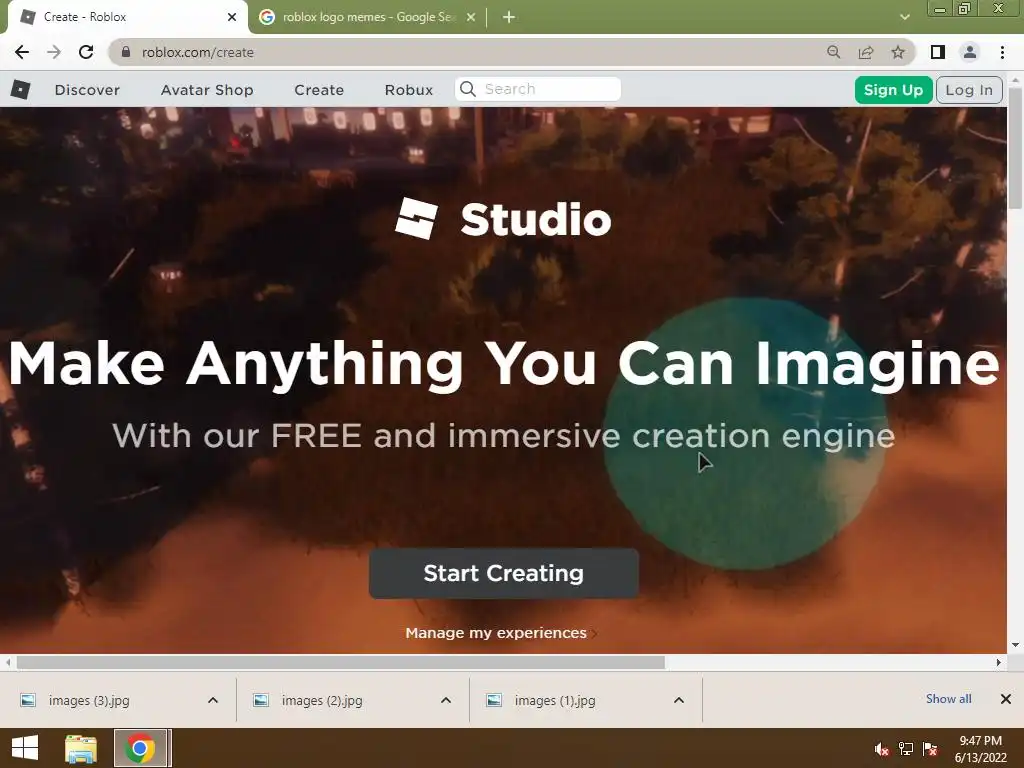Open the Avatar Shop page
This screenshot has width=1024, height=768.
[207, 90]
